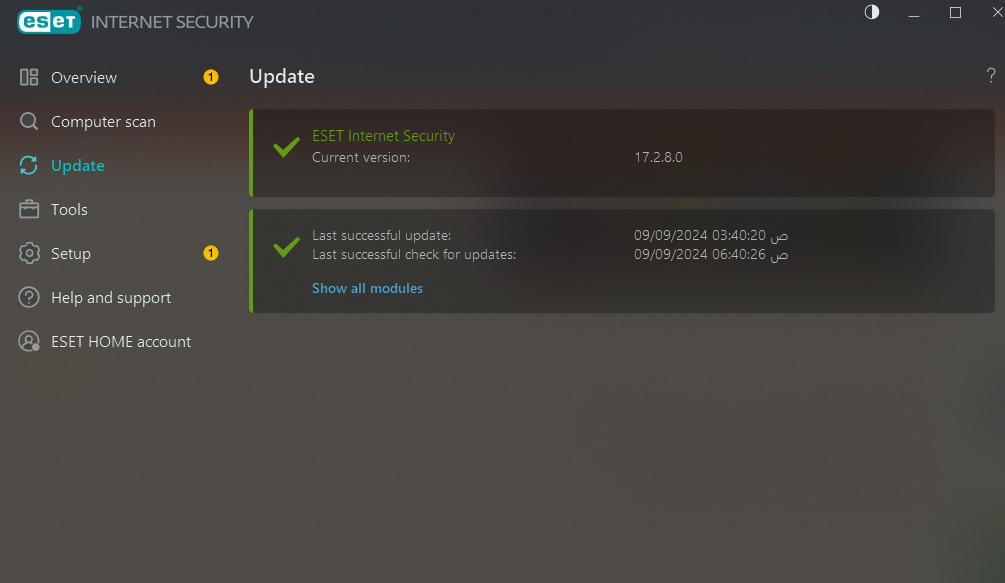Click the Show all modules link

pyautogui.click(x=367, y=288)
